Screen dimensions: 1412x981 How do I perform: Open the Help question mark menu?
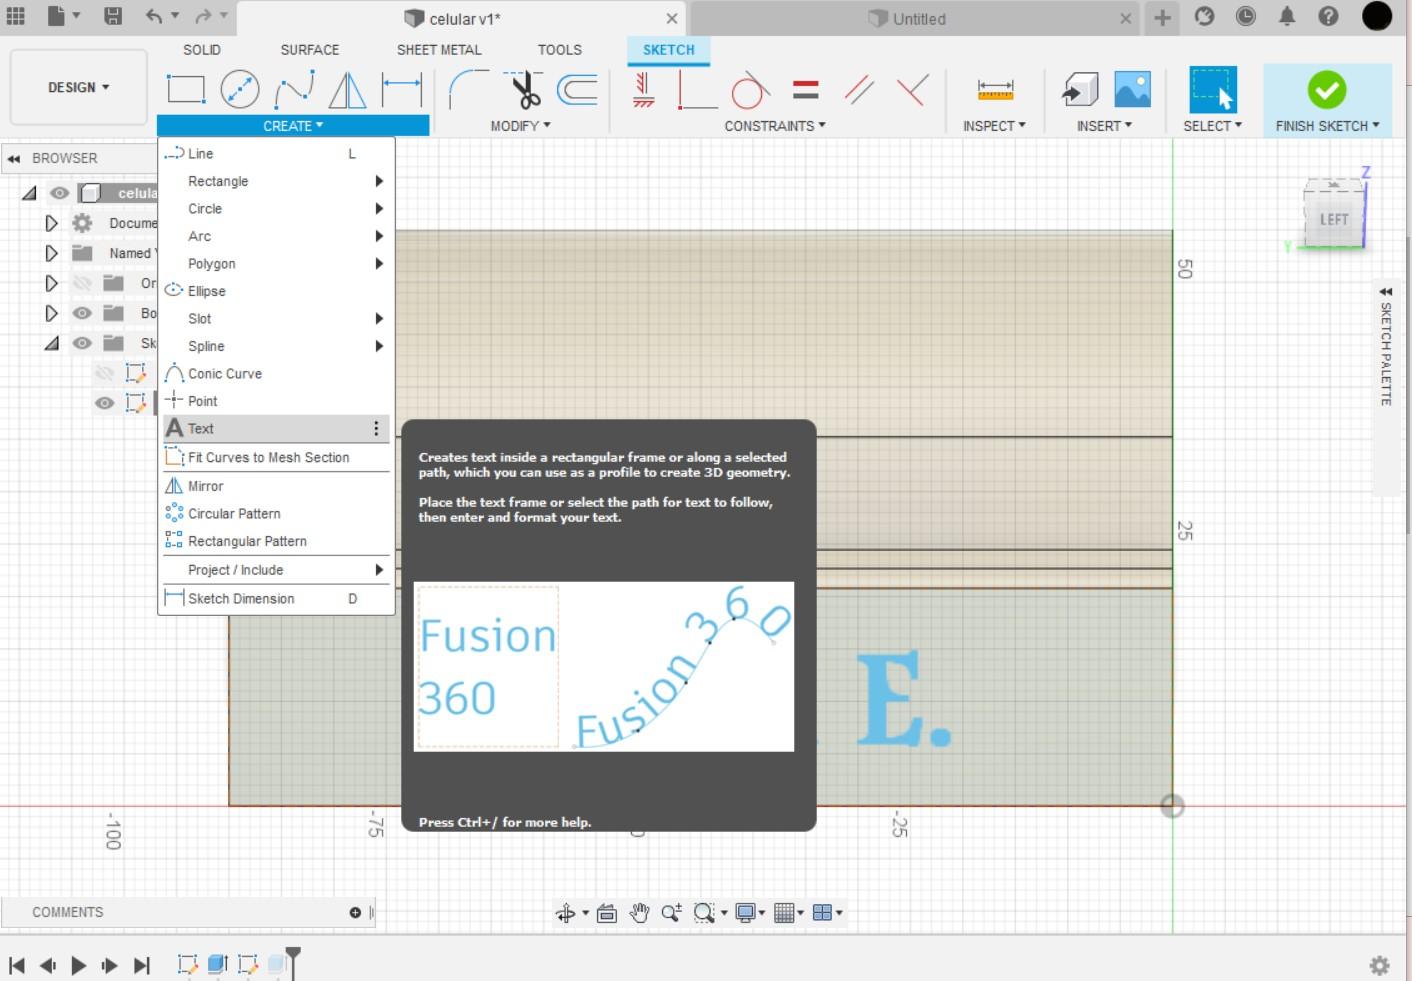coord(1328,16)
